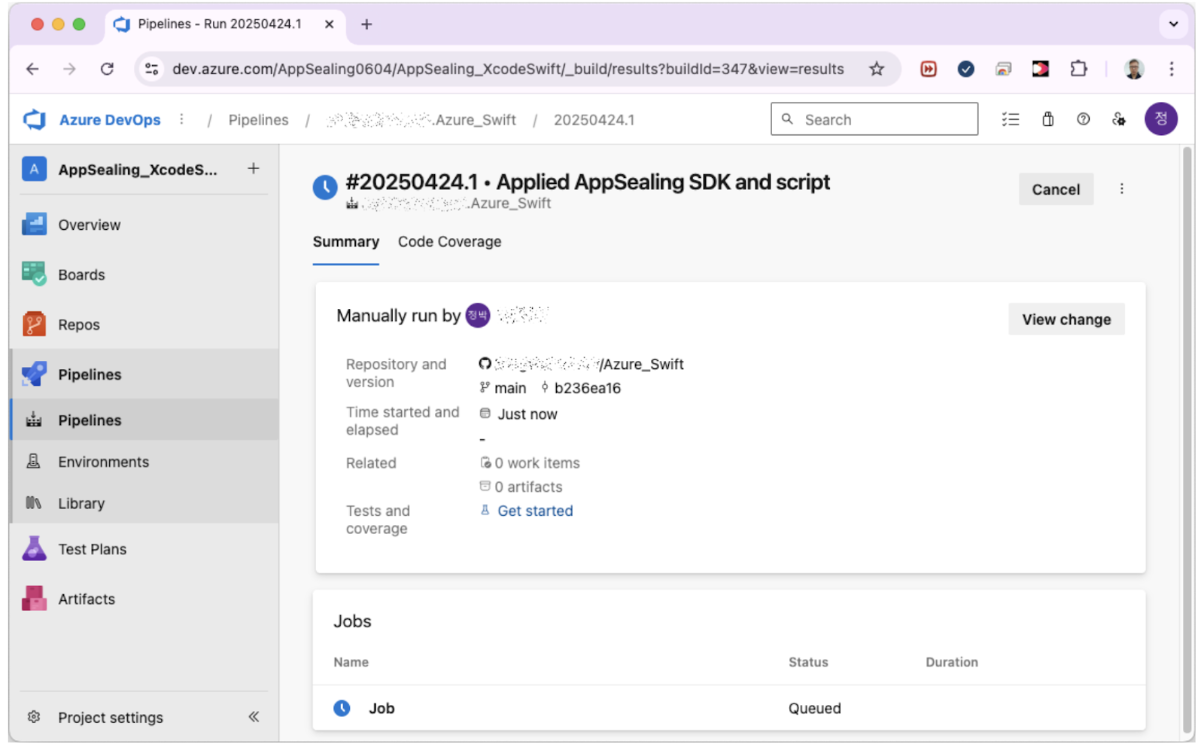The image size is (1198, 748).
Task: Click the Marketplace shopping bag icon
Action: pyautogui.click(x=1047, y=120)
